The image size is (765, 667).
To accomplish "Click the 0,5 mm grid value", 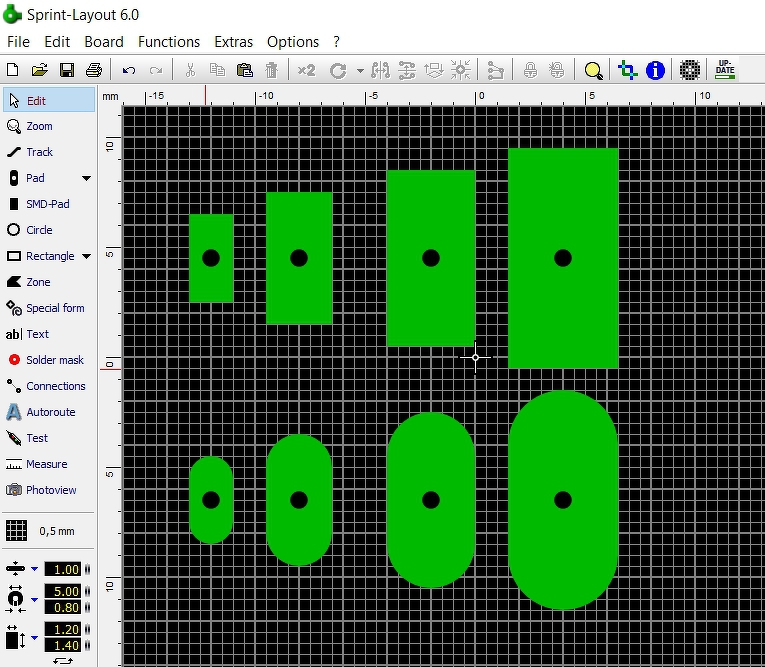I will (57, 531).
